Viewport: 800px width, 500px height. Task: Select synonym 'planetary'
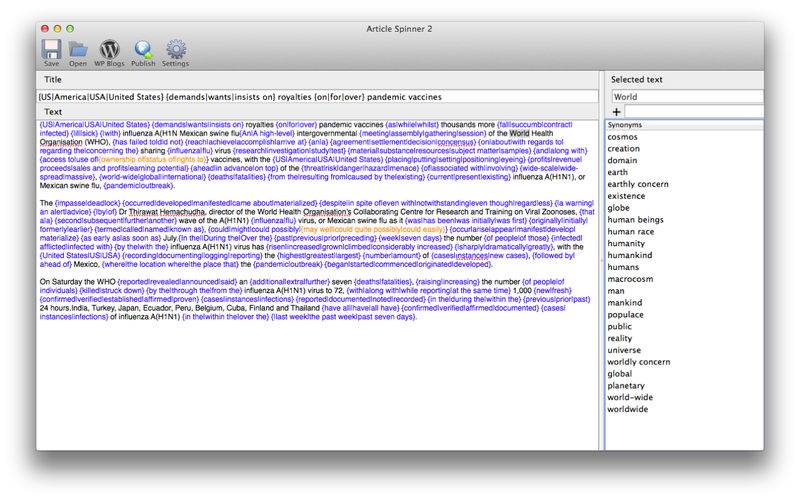[x=626, y=385]
